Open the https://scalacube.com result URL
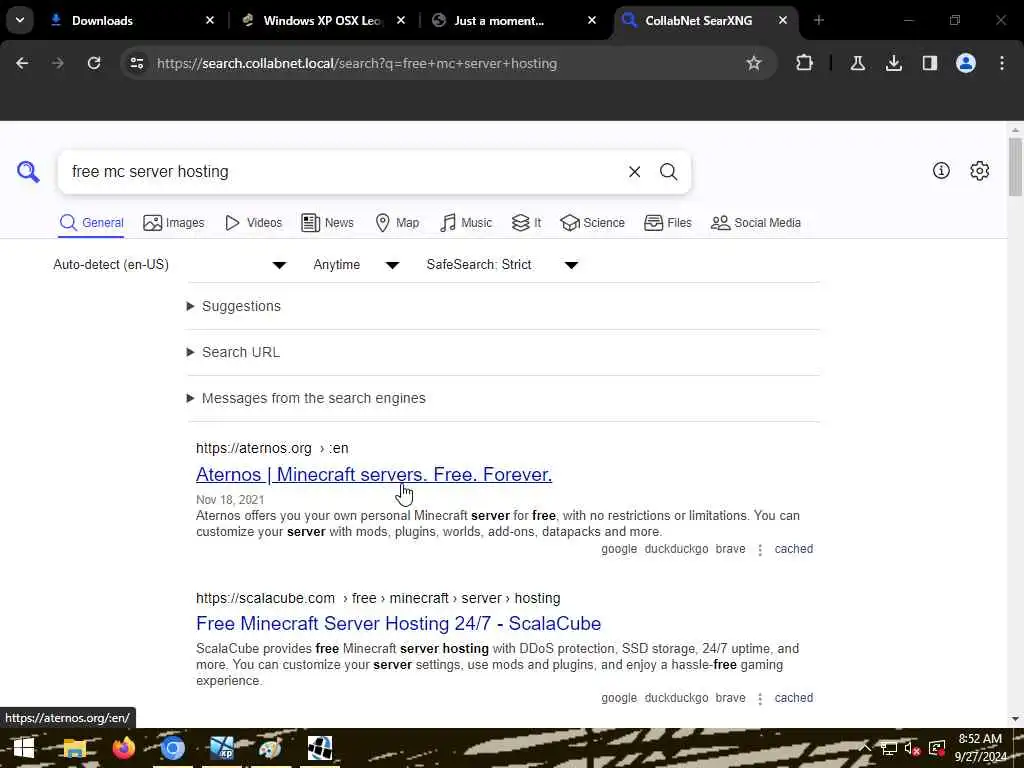 click(378, 598)
